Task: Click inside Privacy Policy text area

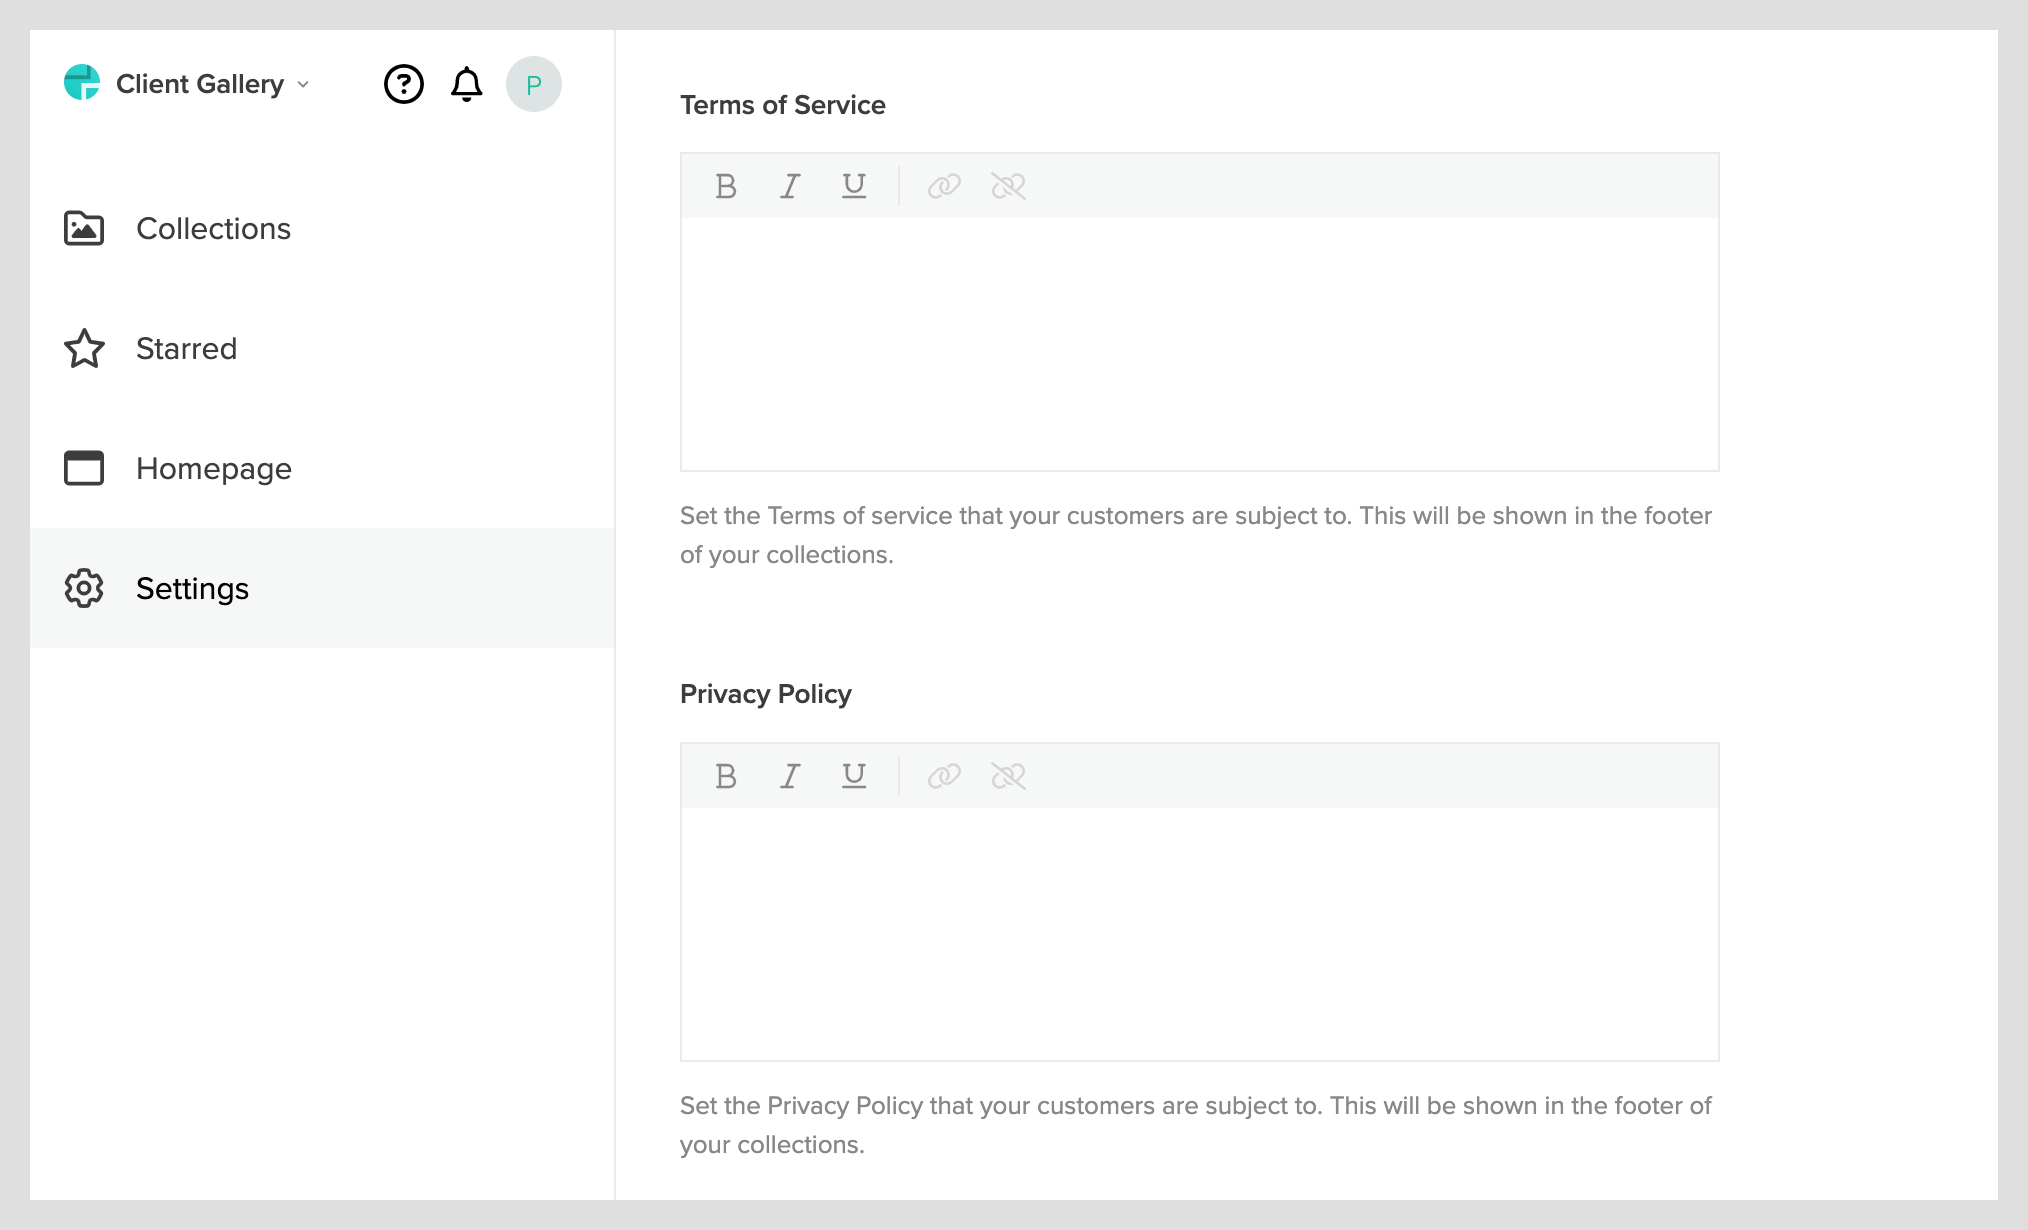Action: [x=1199, y=933]
